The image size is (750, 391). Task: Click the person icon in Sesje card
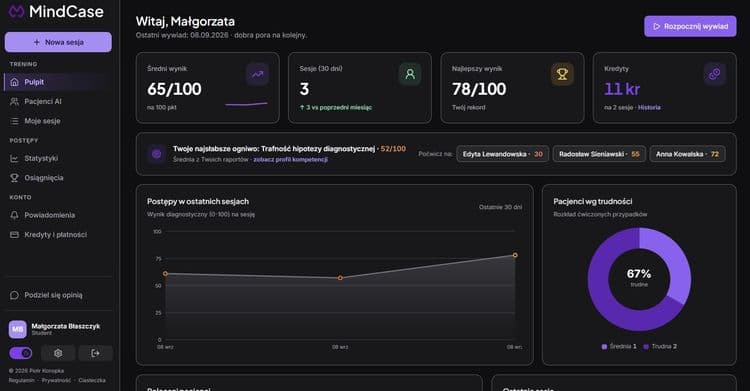tap(410, 74)
